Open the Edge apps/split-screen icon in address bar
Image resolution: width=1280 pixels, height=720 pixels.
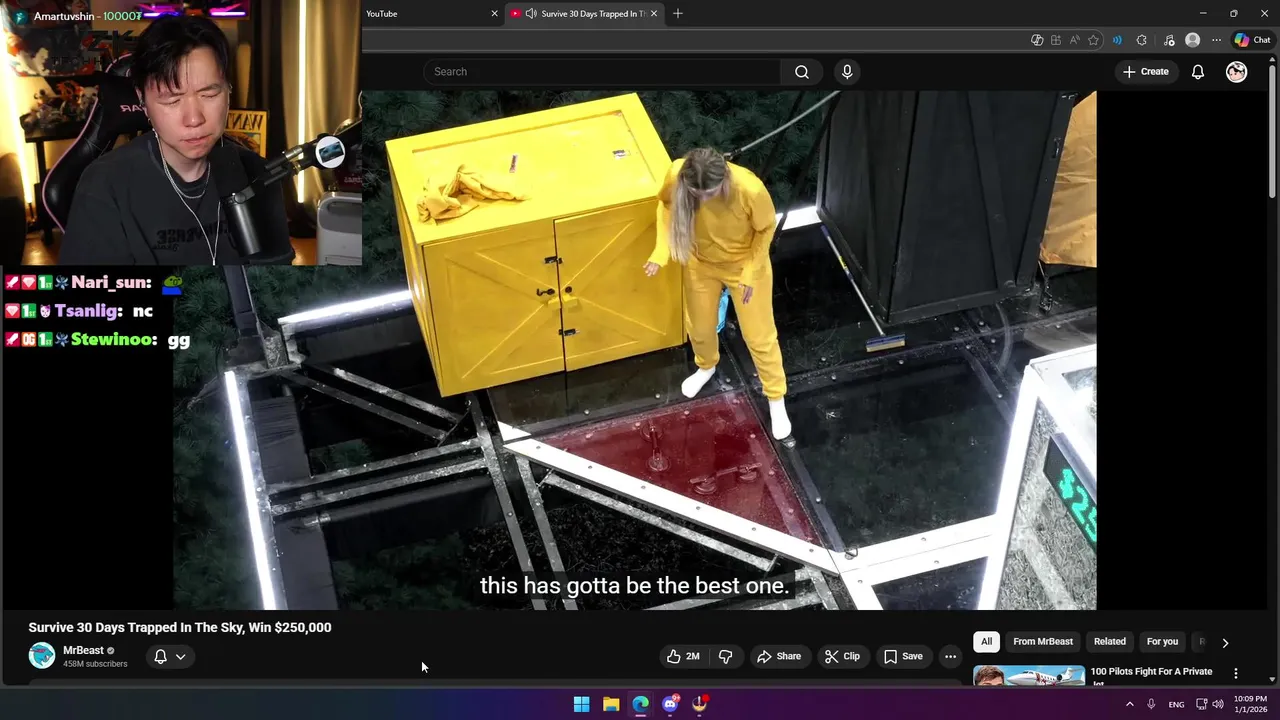coord(1056,40)
